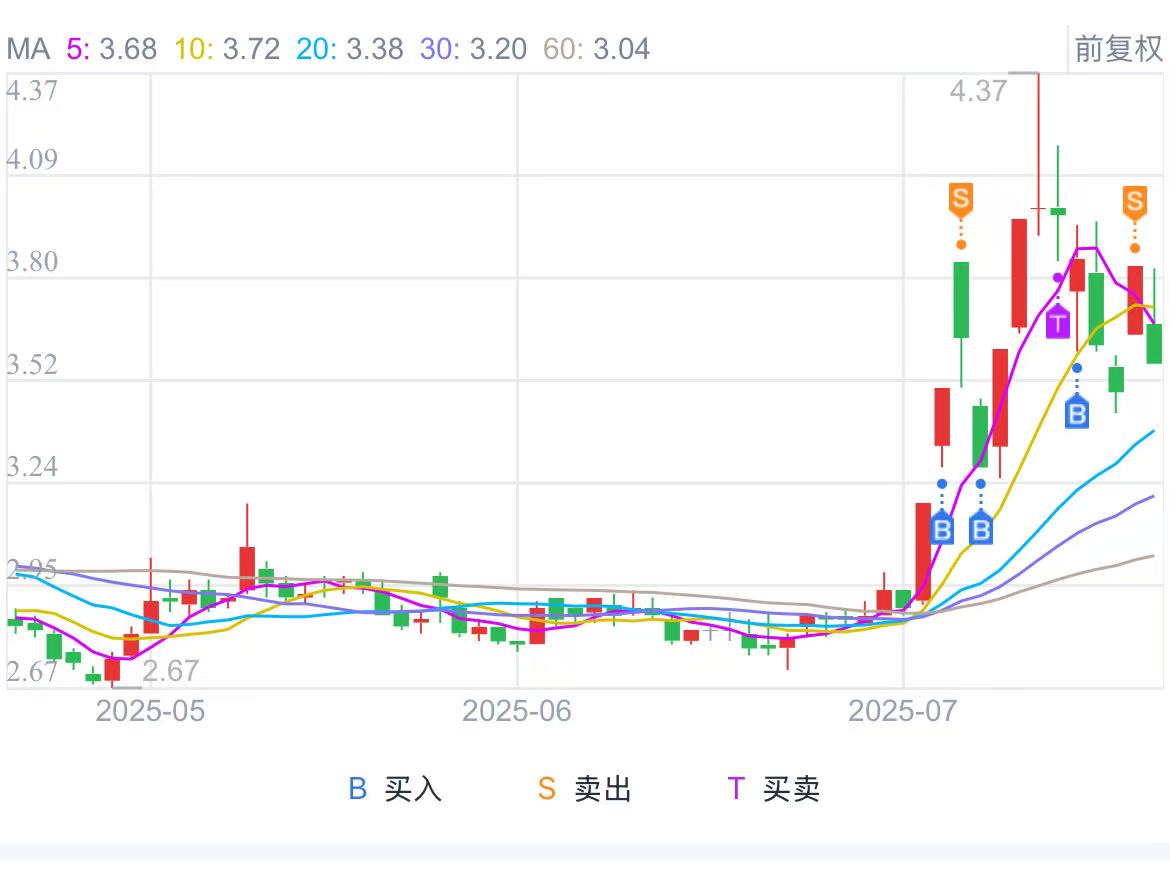The width and height of the screenshot is (1170, 877).
Task: Click the first orange S sell marker
Action: pyautogui.click(x=960, y=199)
